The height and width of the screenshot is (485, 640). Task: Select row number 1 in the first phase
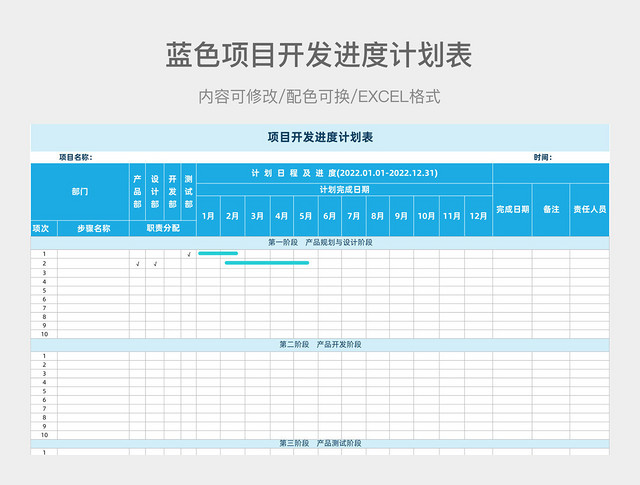coord(44,254)
